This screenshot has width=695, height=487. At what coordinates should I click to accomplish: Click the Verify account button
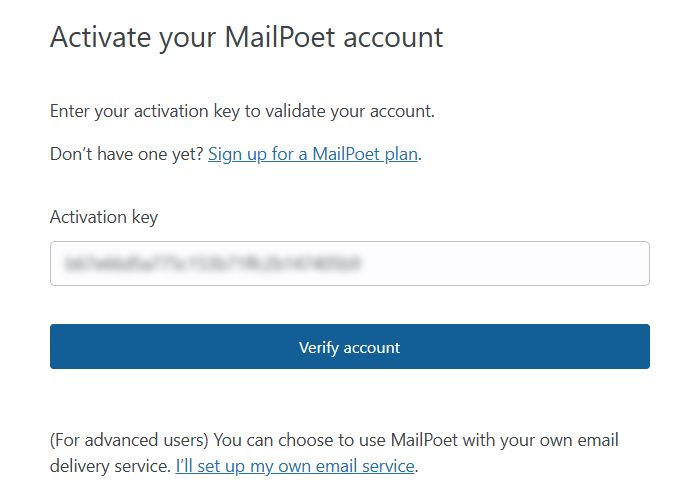349,347
